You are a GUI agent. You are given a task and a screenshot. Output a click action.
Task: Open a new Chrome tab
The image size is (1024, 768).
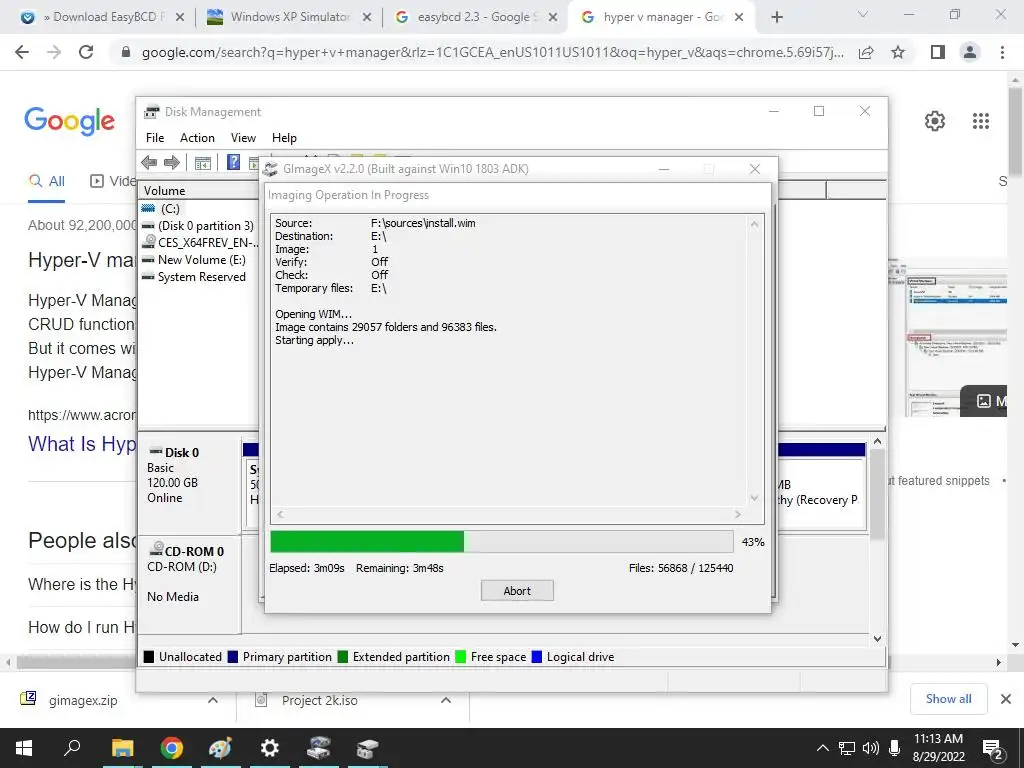776,17
